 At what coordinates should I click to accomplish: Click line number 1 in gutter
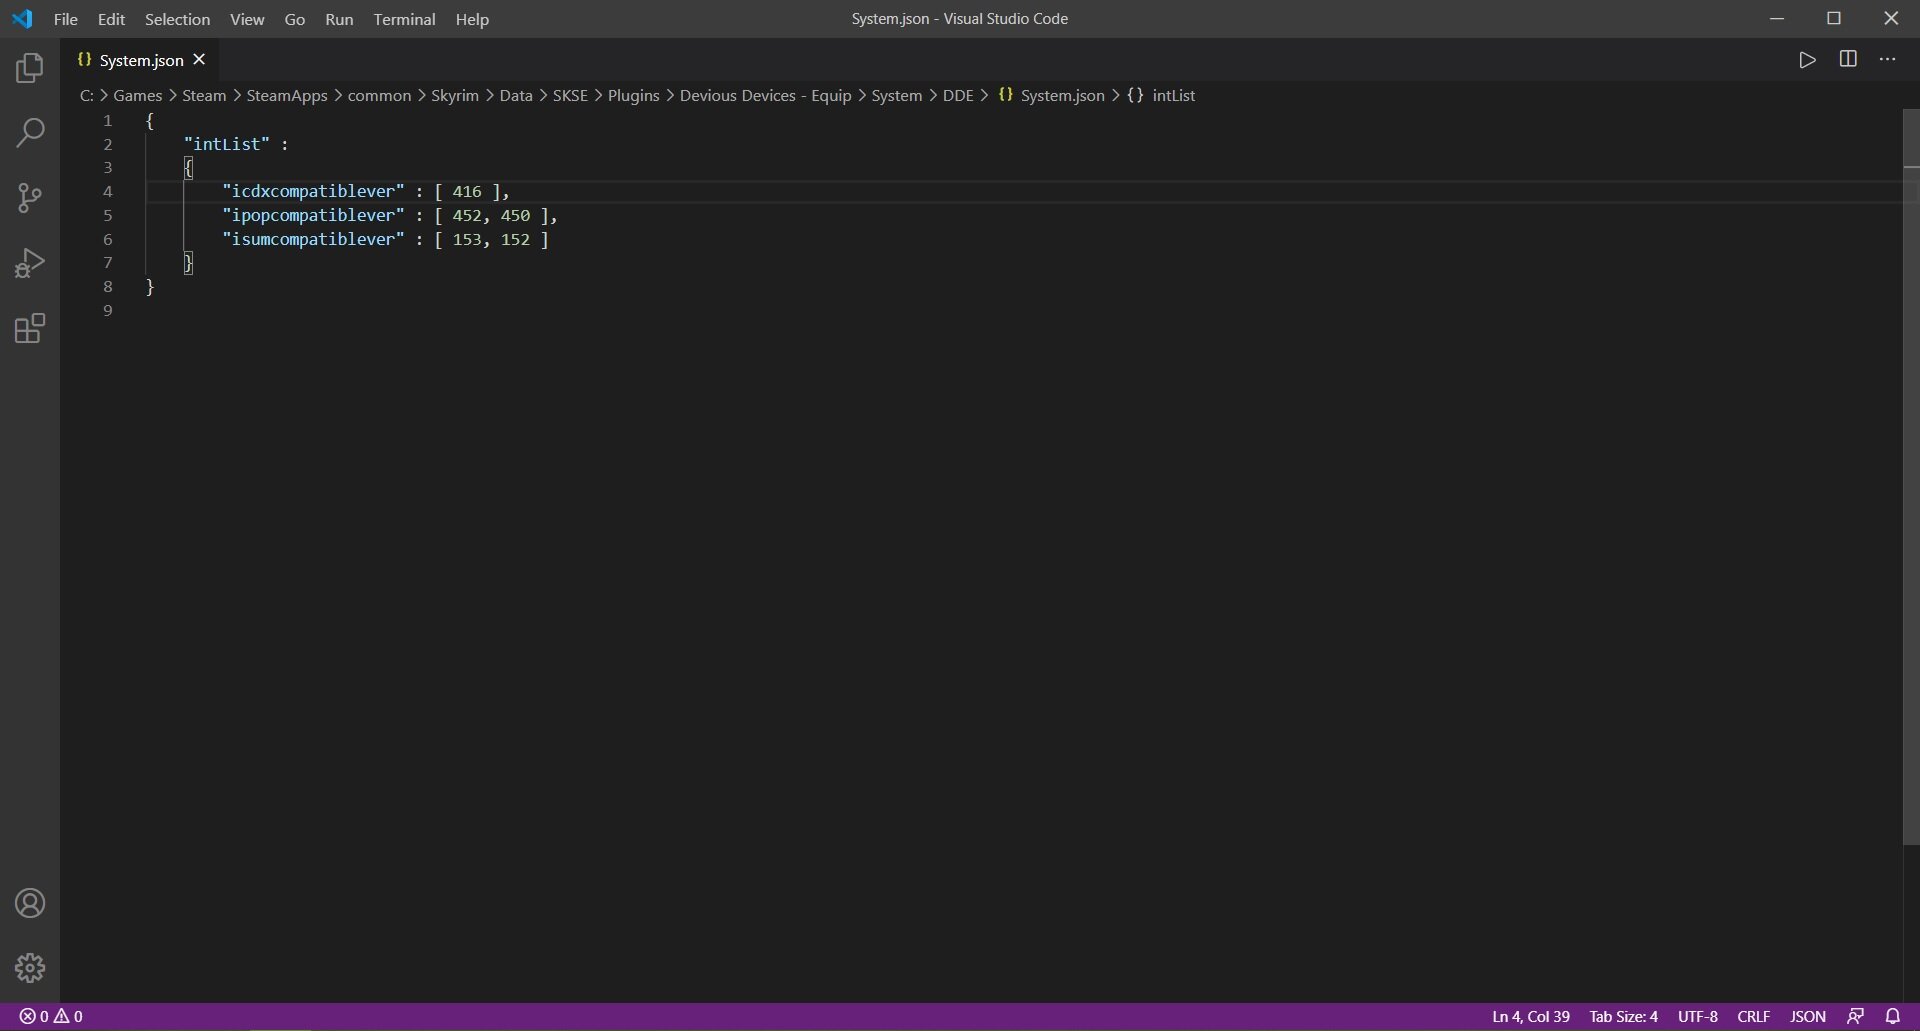[x=108, y=120]
